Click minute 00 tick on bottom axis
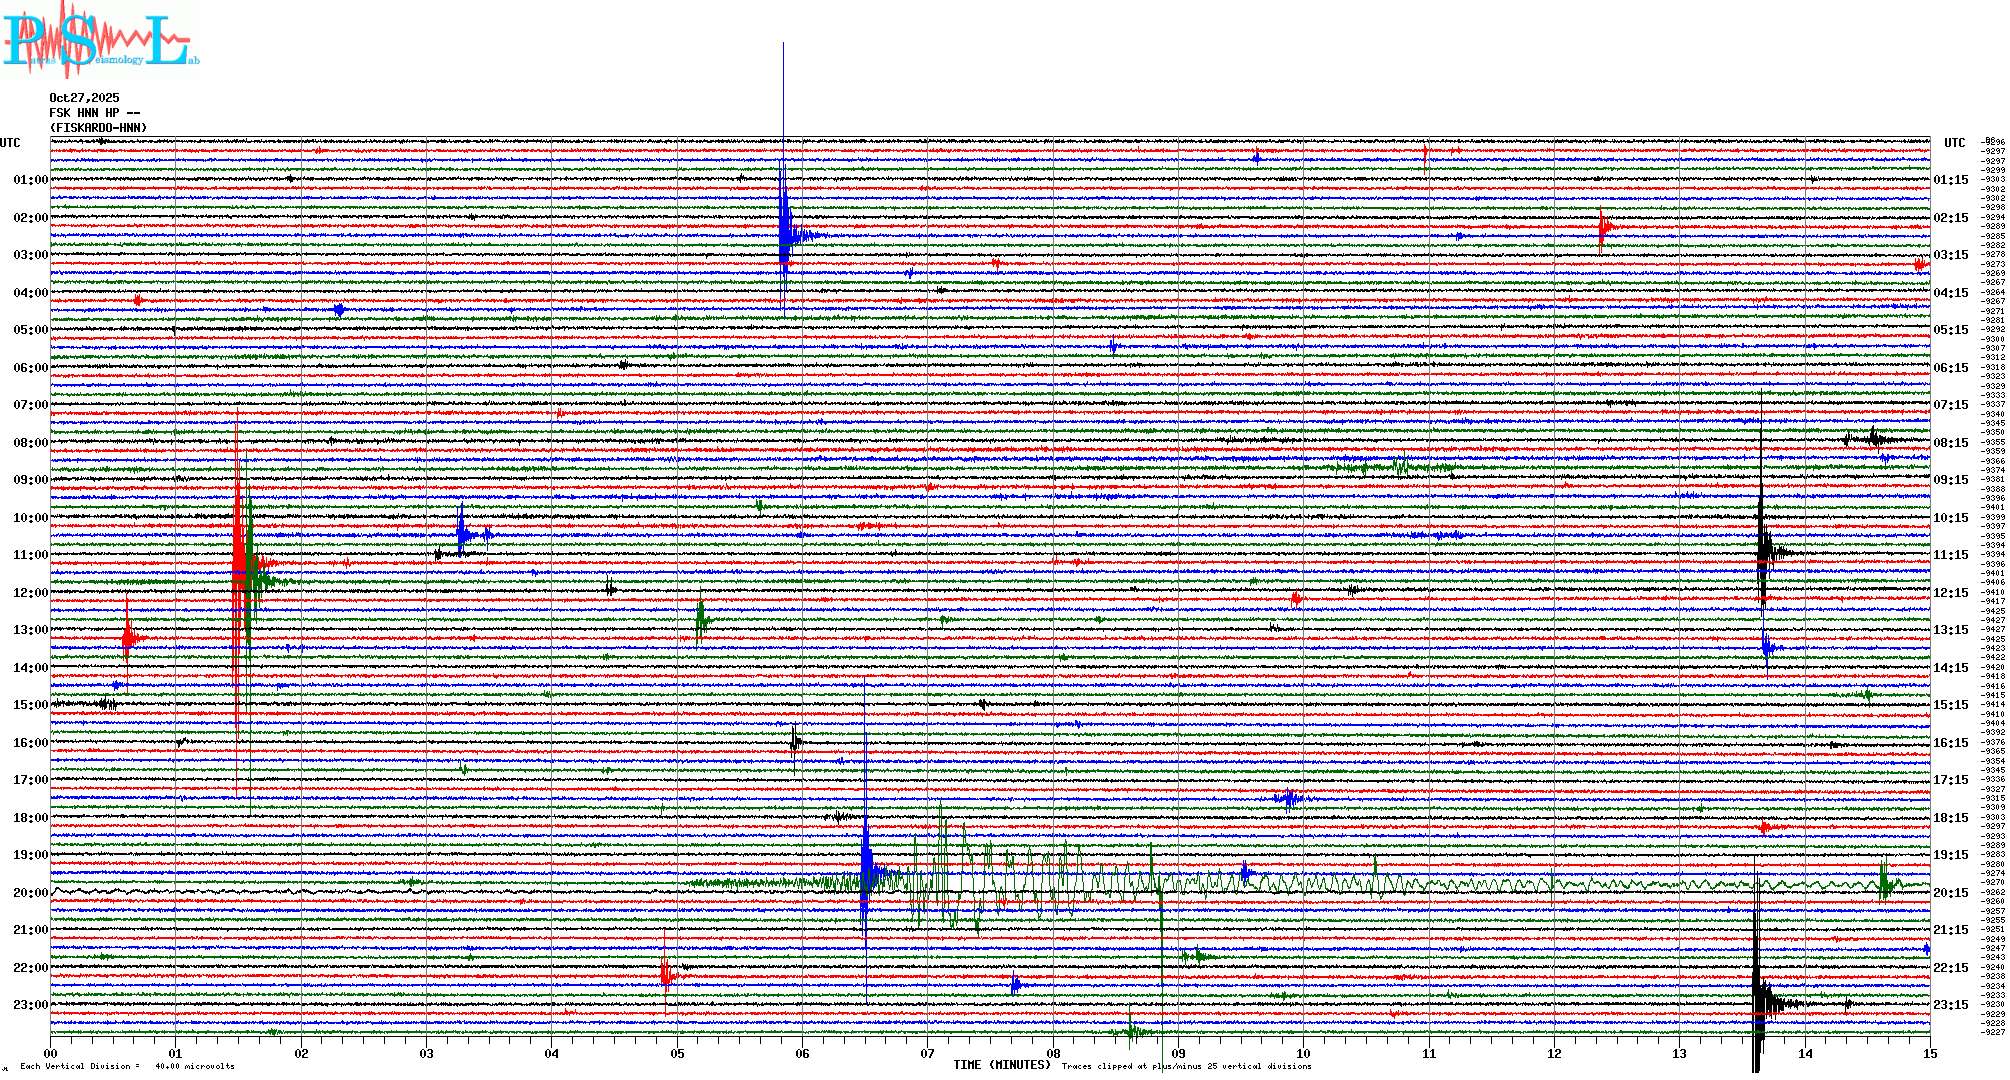 coord(51,1053)
